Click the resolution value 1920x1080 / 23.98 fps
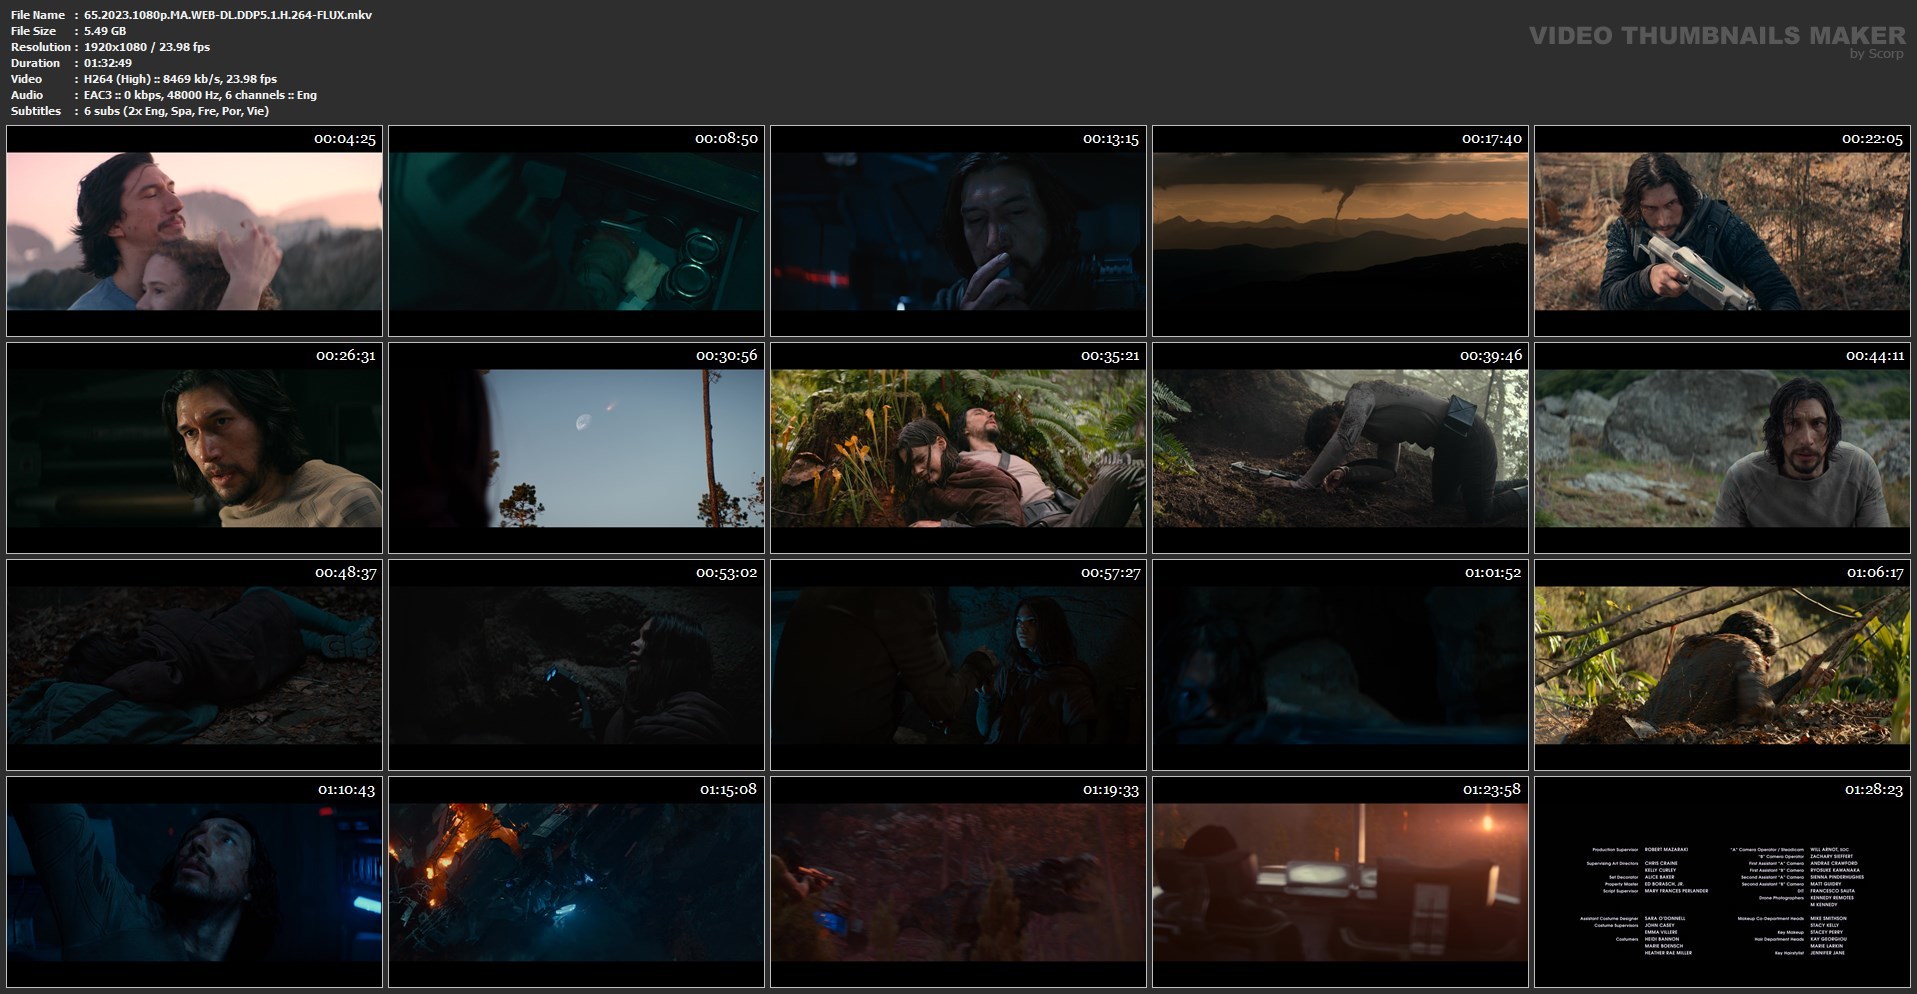This screenshot has width=1917, height=994. click(x=147, y=47)
